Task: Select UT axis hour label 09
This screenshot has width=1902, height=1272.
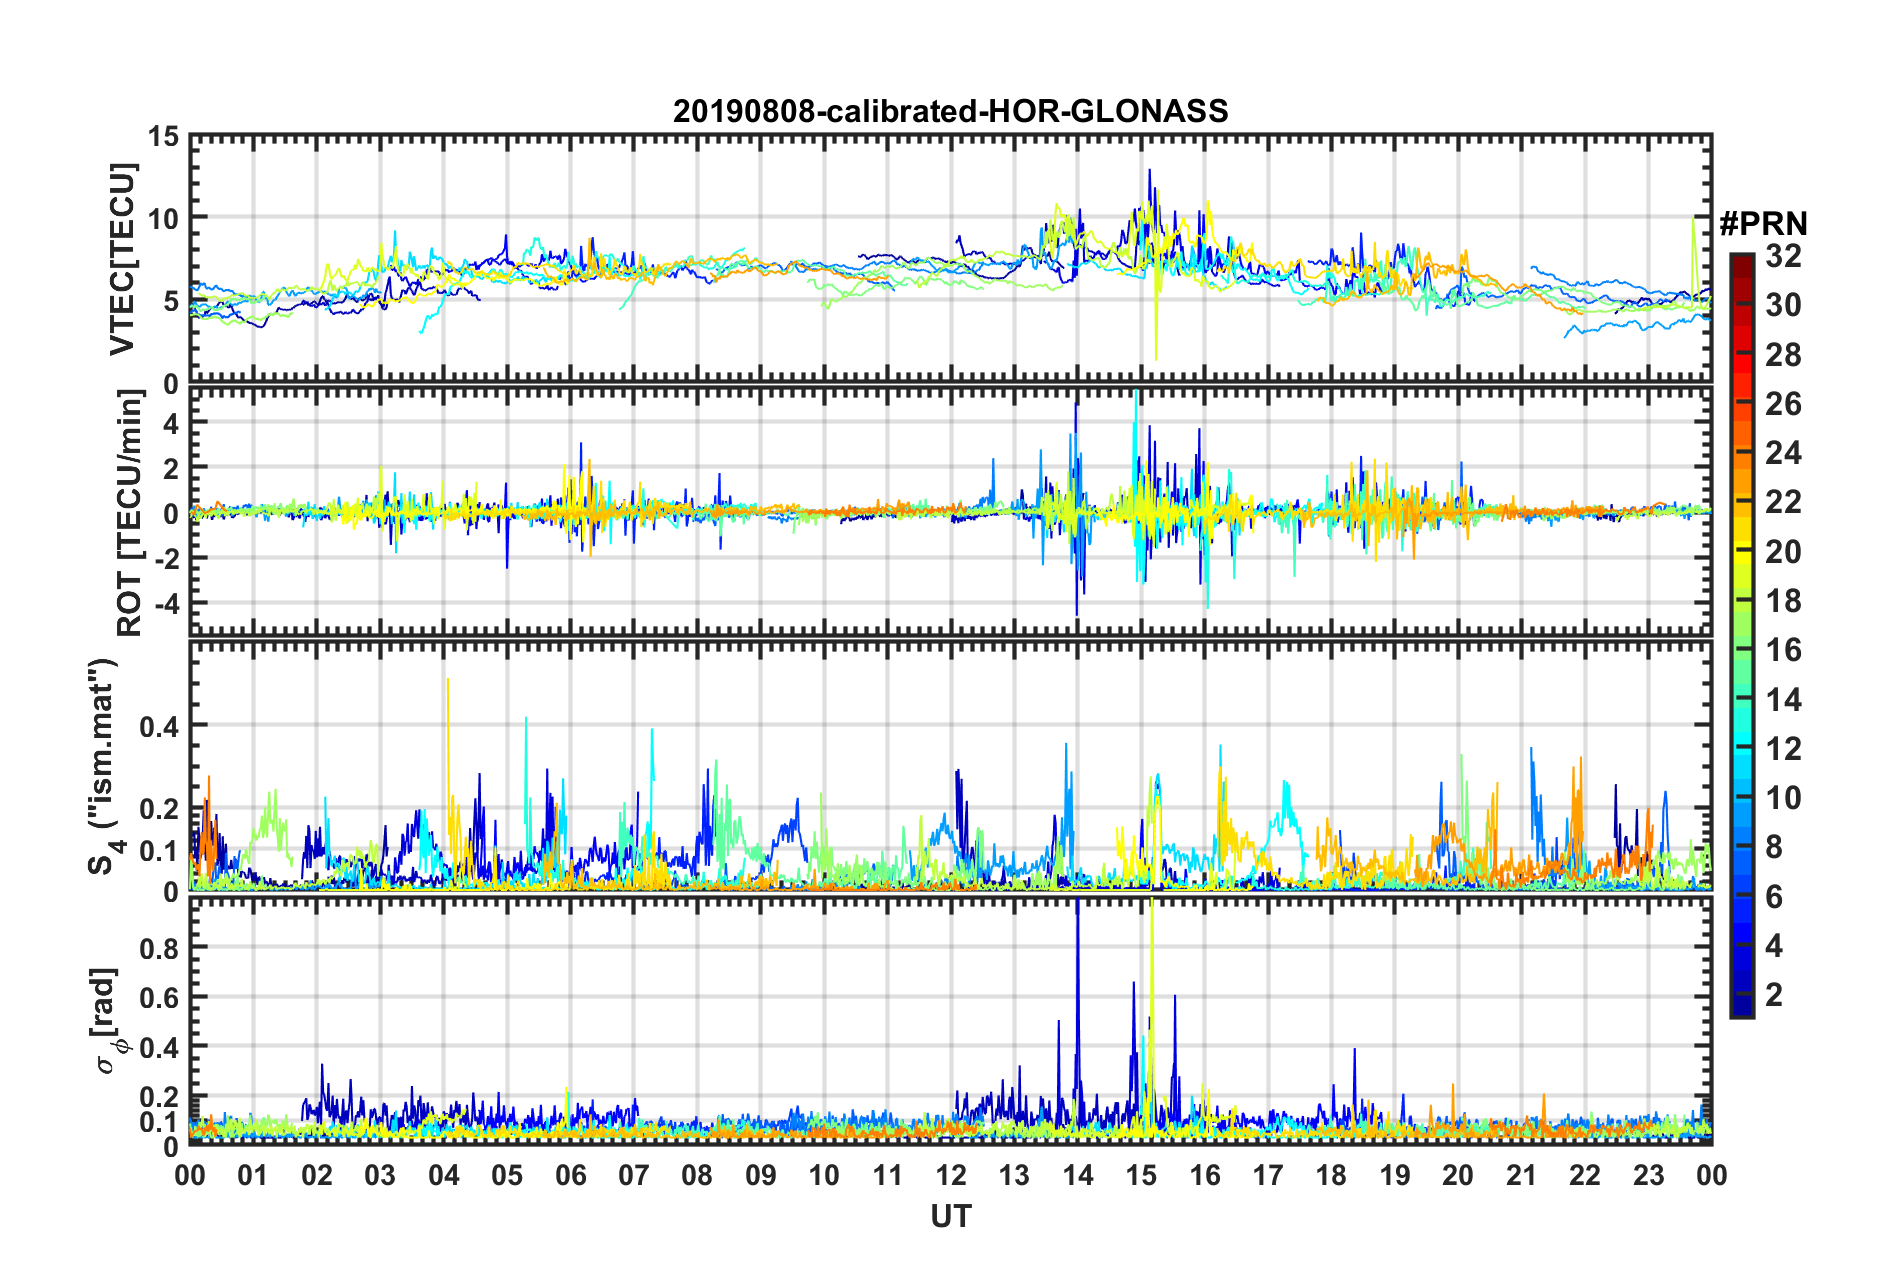Action: pyautogui.click(x=761, y=1175)
